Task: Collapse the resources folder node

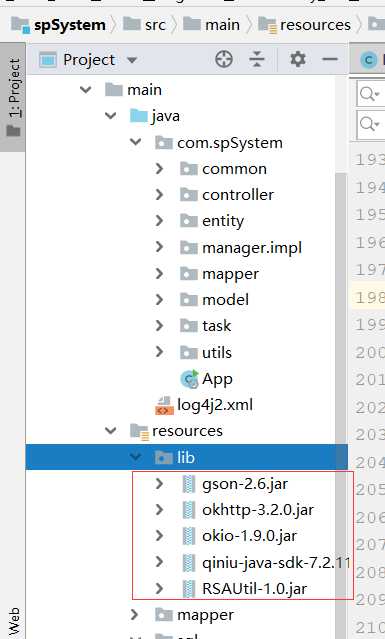Action: pos(111,430)
